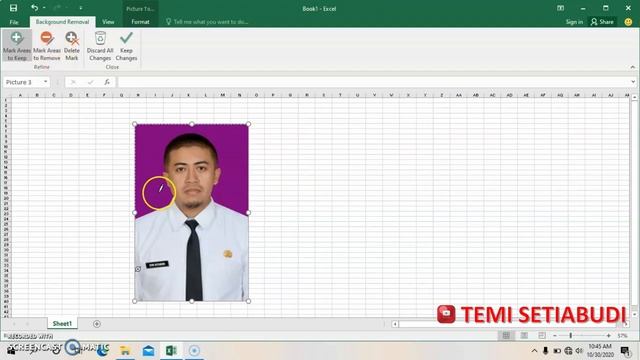Screen dimensions: 640x360
Task: Open Customize Quick Access Toolbar dropdown
Action: pyautogui.click(x=81, y=8)
